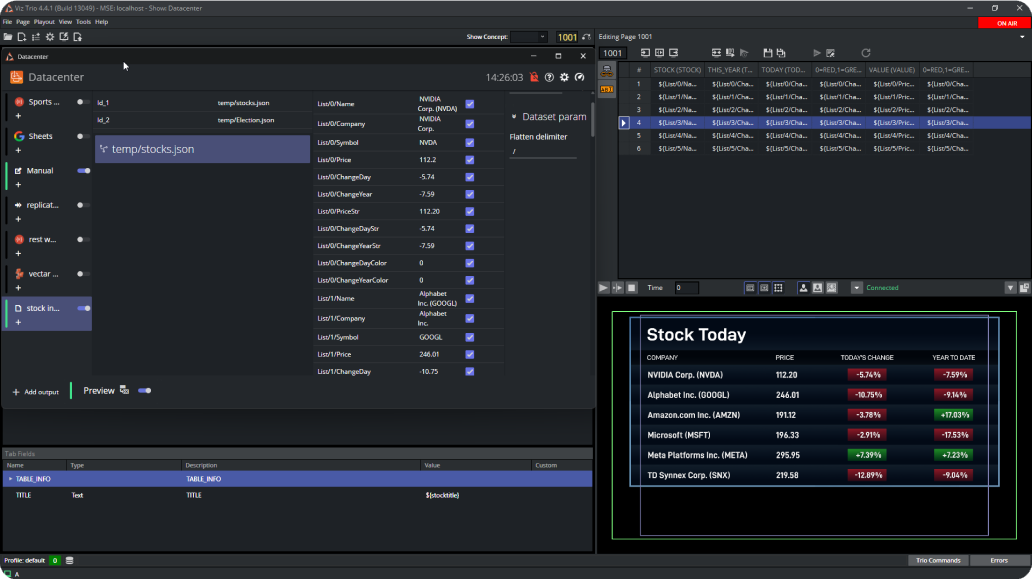Select the Id_1 temp/stocks.json dataset row

click(x=202, y=103)
